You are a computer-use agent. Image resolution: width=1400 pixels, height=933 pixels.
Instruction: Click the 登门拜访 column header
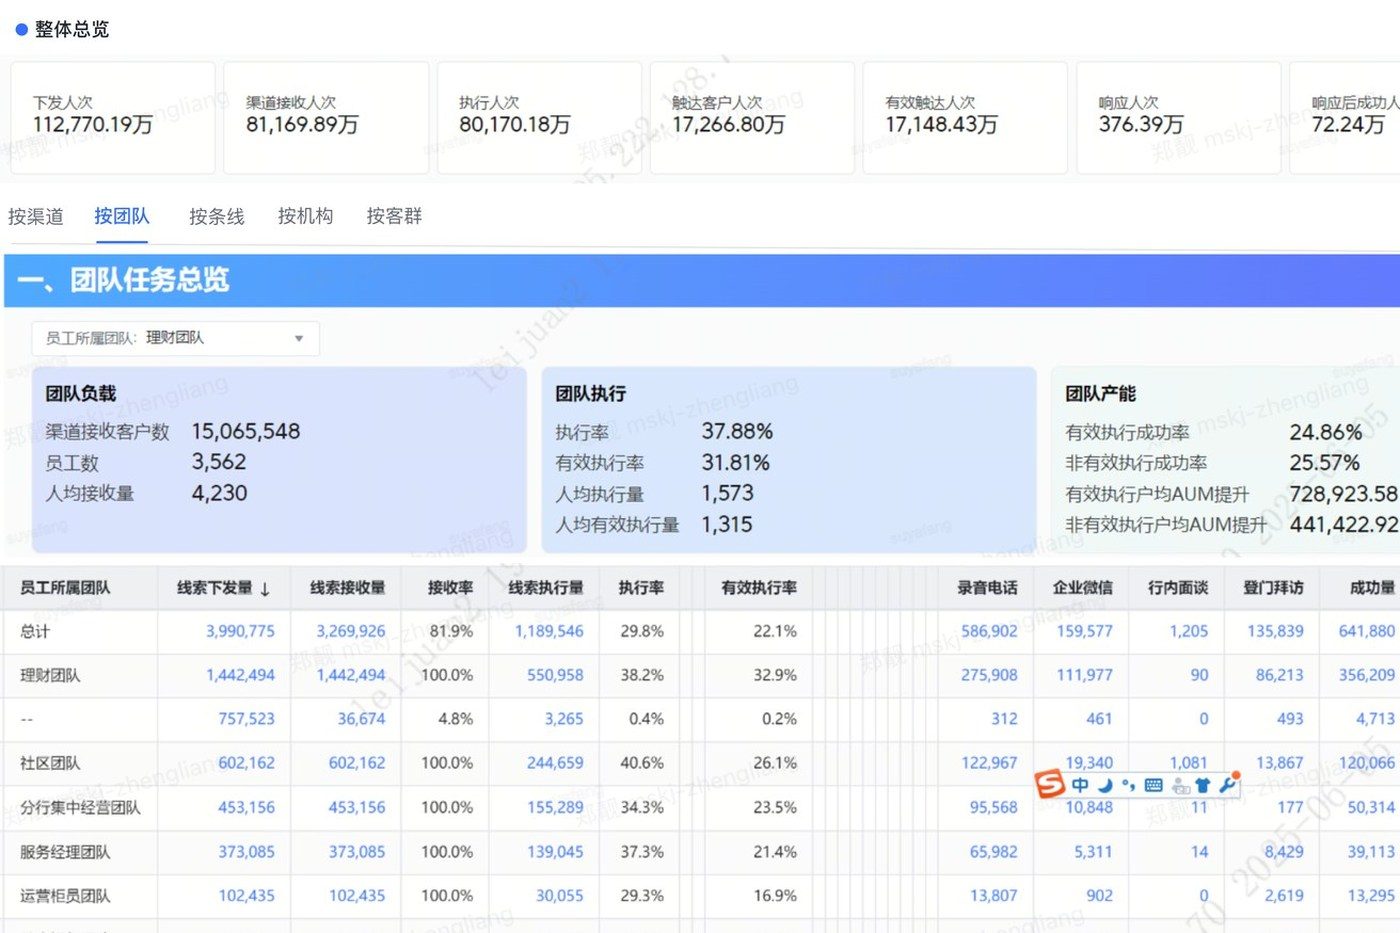click(1273, 588)
